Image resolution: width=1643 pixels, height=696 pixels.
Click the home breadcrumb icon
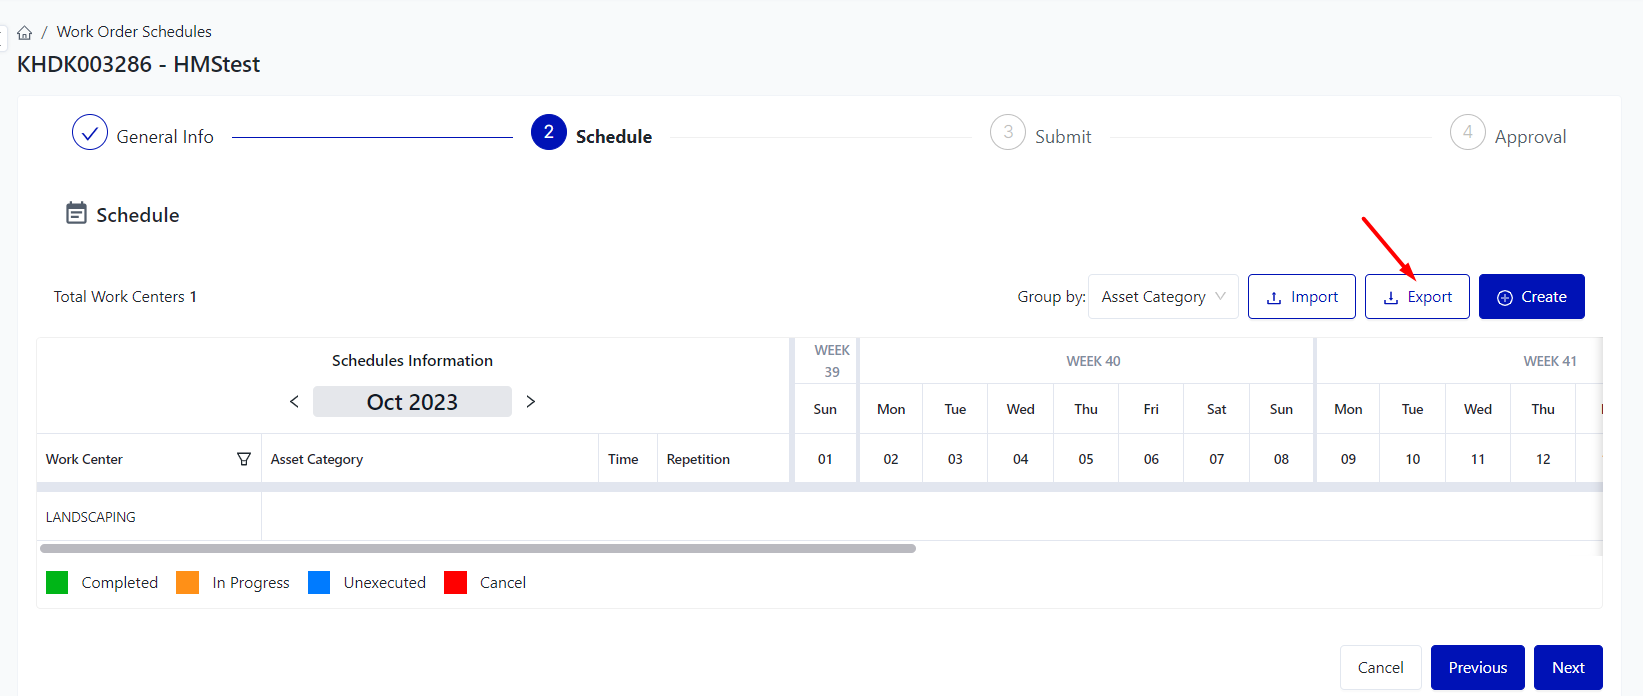click(x=25, y=33)
